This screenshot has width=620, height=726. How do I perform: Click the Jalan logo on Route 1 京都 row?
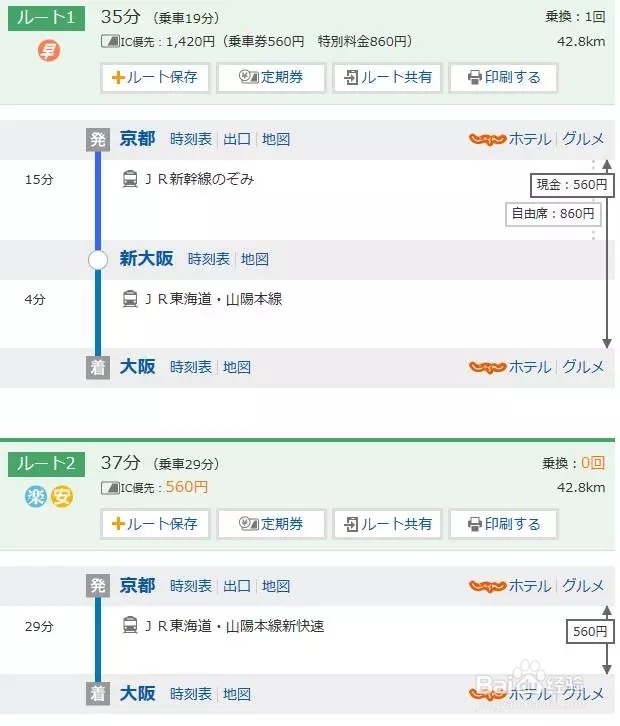487,139
